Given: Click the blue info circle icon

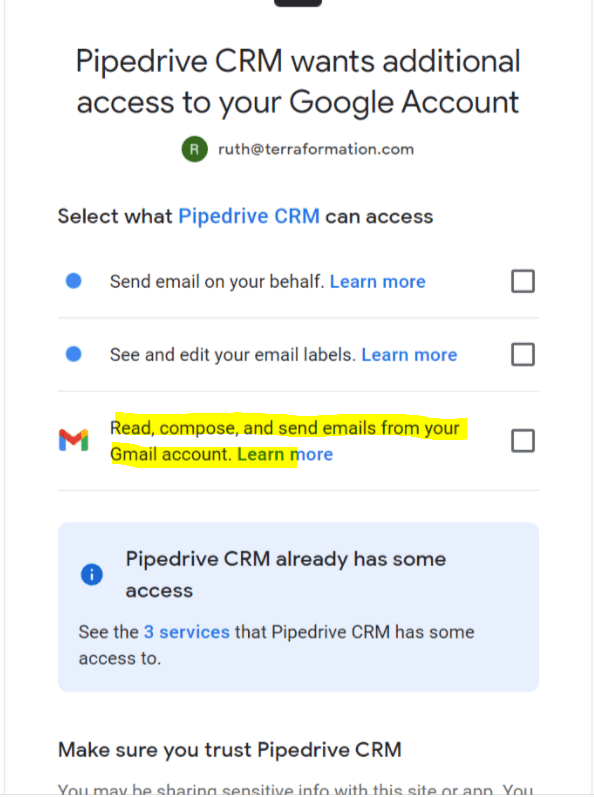Looking at the screenshot, I should 92,574.
